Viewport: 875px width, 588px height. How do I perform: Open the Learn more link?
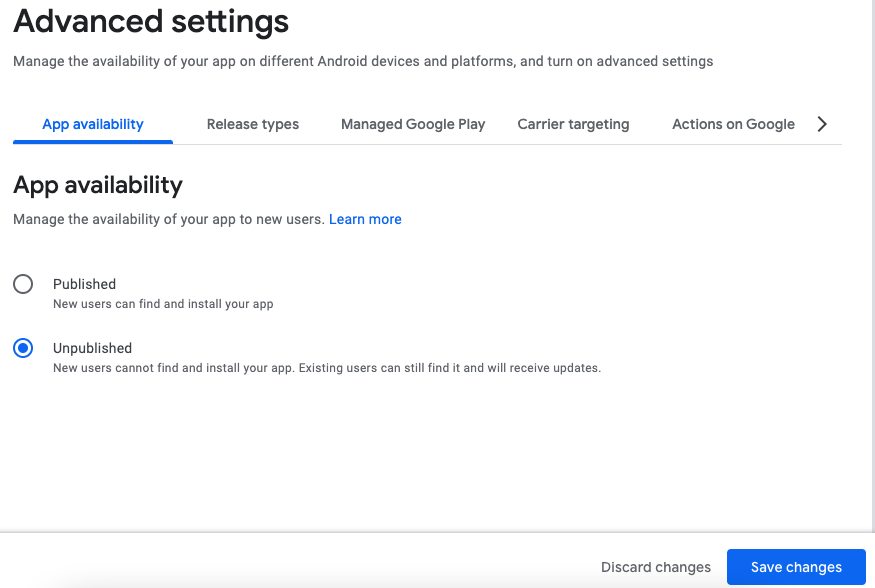tap(365, 219)
